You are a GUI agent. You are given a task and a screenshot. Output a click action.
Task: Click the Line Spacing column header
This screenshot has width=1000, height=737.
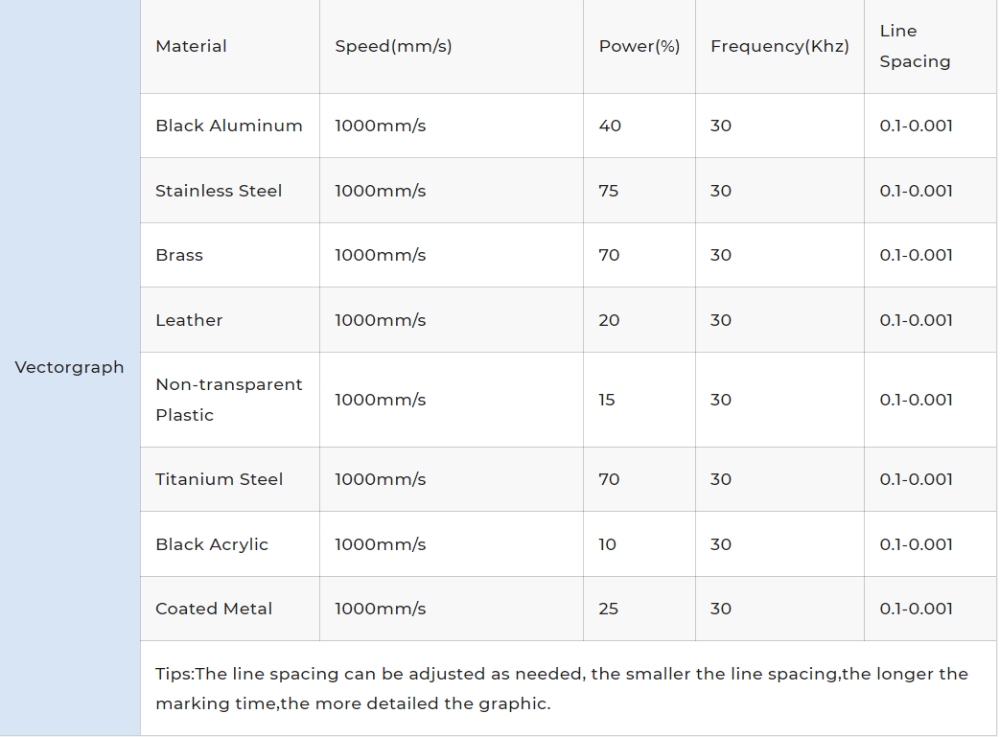click(914, 47)
